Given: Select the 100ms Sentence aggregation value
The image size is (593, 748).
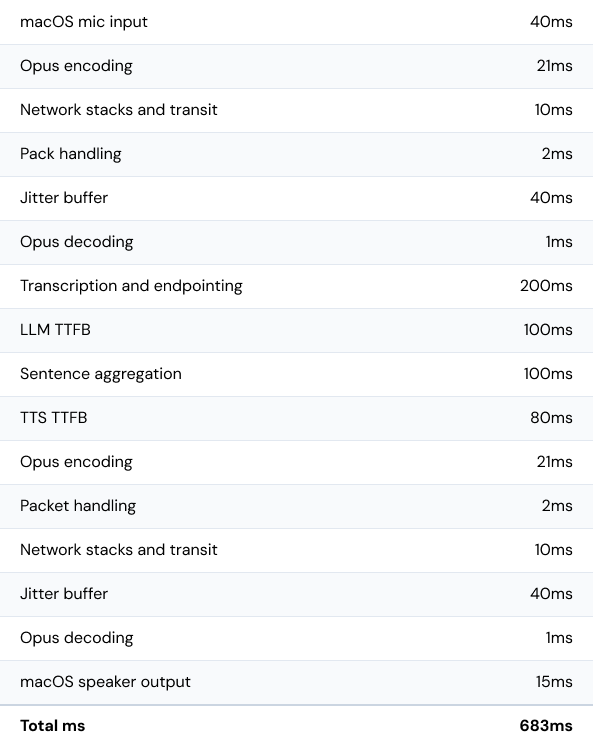Looking at the screenshot, I should click(548, 374).
